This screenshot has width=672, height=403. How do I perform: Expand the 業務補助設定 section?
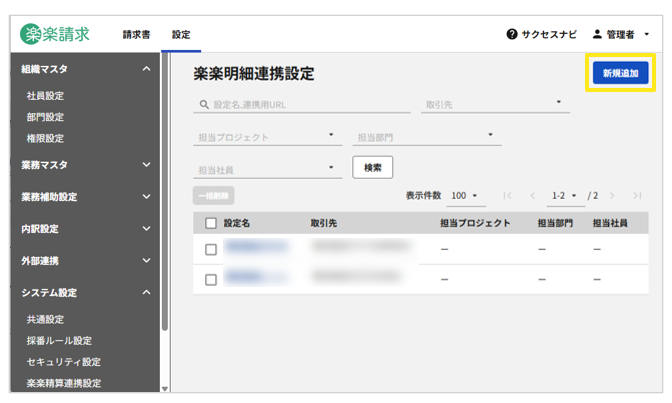(146, 197)
